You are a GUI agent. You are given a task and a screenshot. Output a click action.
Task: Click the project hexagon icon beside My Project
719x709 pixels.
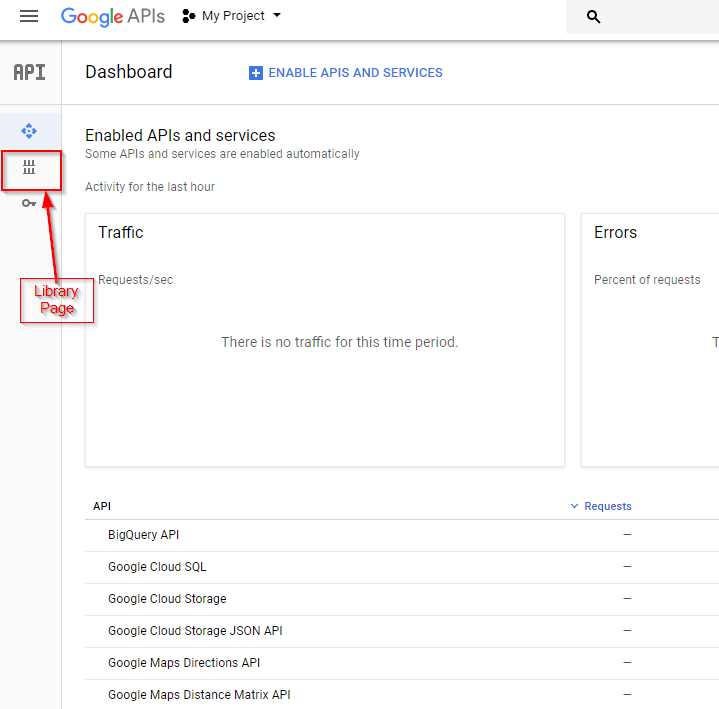point(188,16)
